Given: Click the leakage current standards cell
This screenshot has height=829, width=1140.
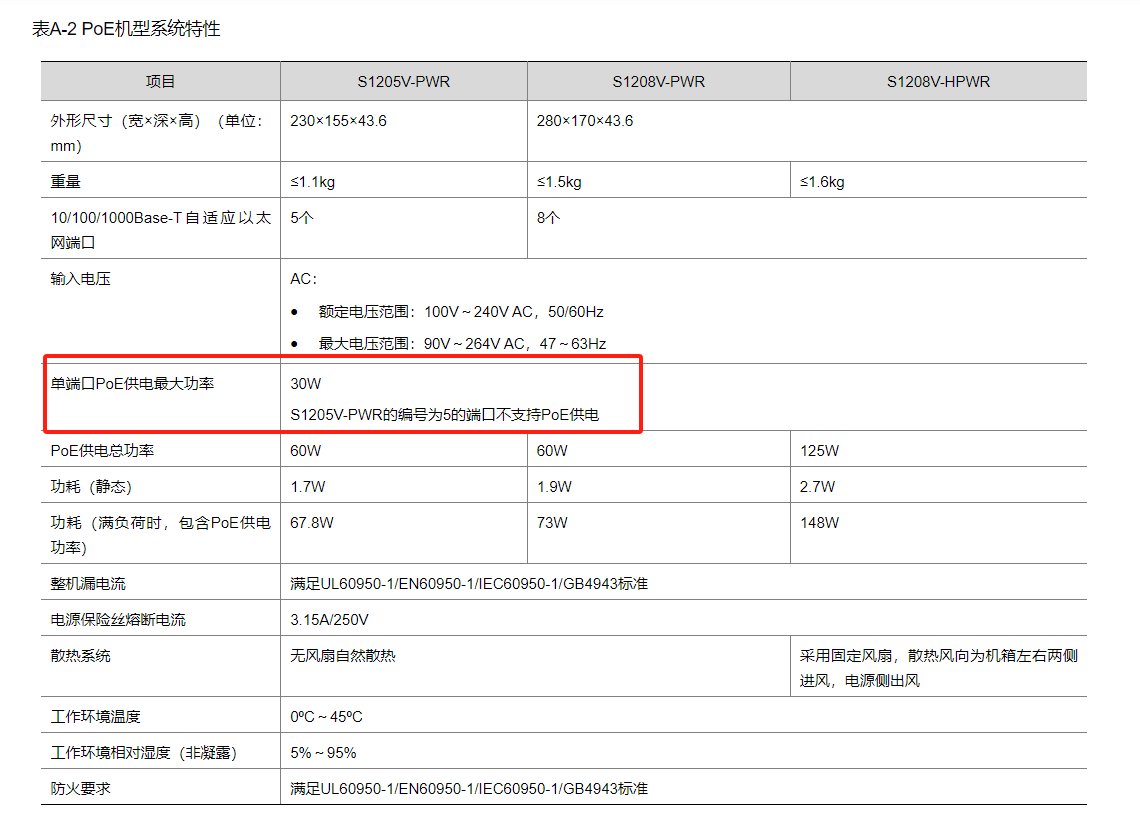Looking at the screenshot, I should pyautogui.click(x=469, y=584).
